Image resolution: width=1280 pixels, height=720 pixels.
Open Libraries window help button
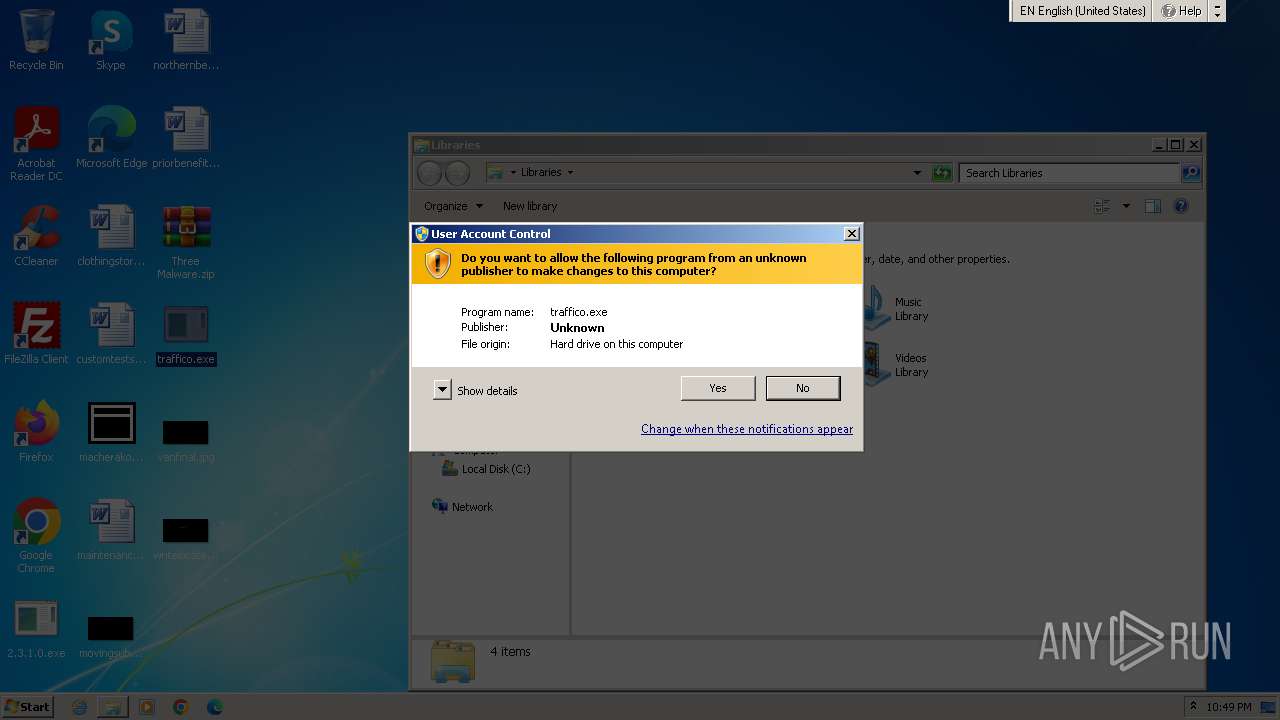pos(1181,206)
